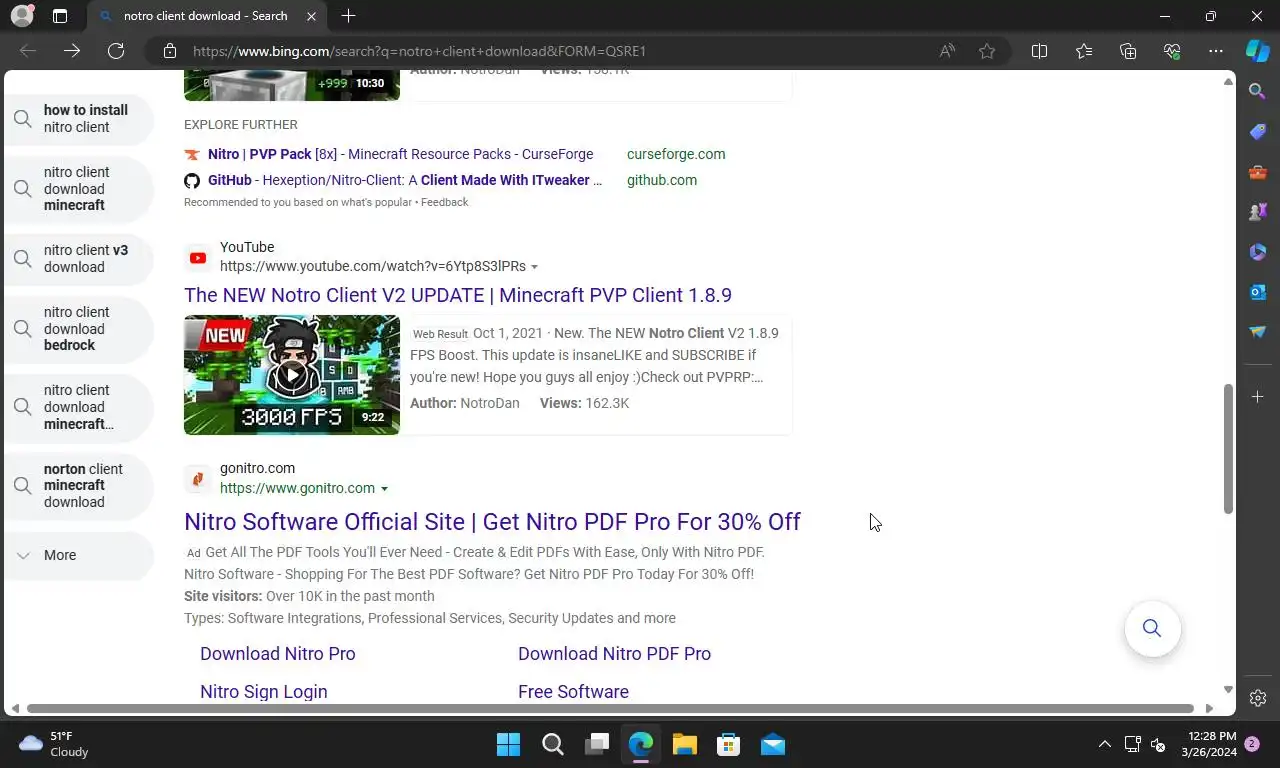Click the floating round search button
The height and width of the screenshot is (768, 1280).
point(1152,628)
